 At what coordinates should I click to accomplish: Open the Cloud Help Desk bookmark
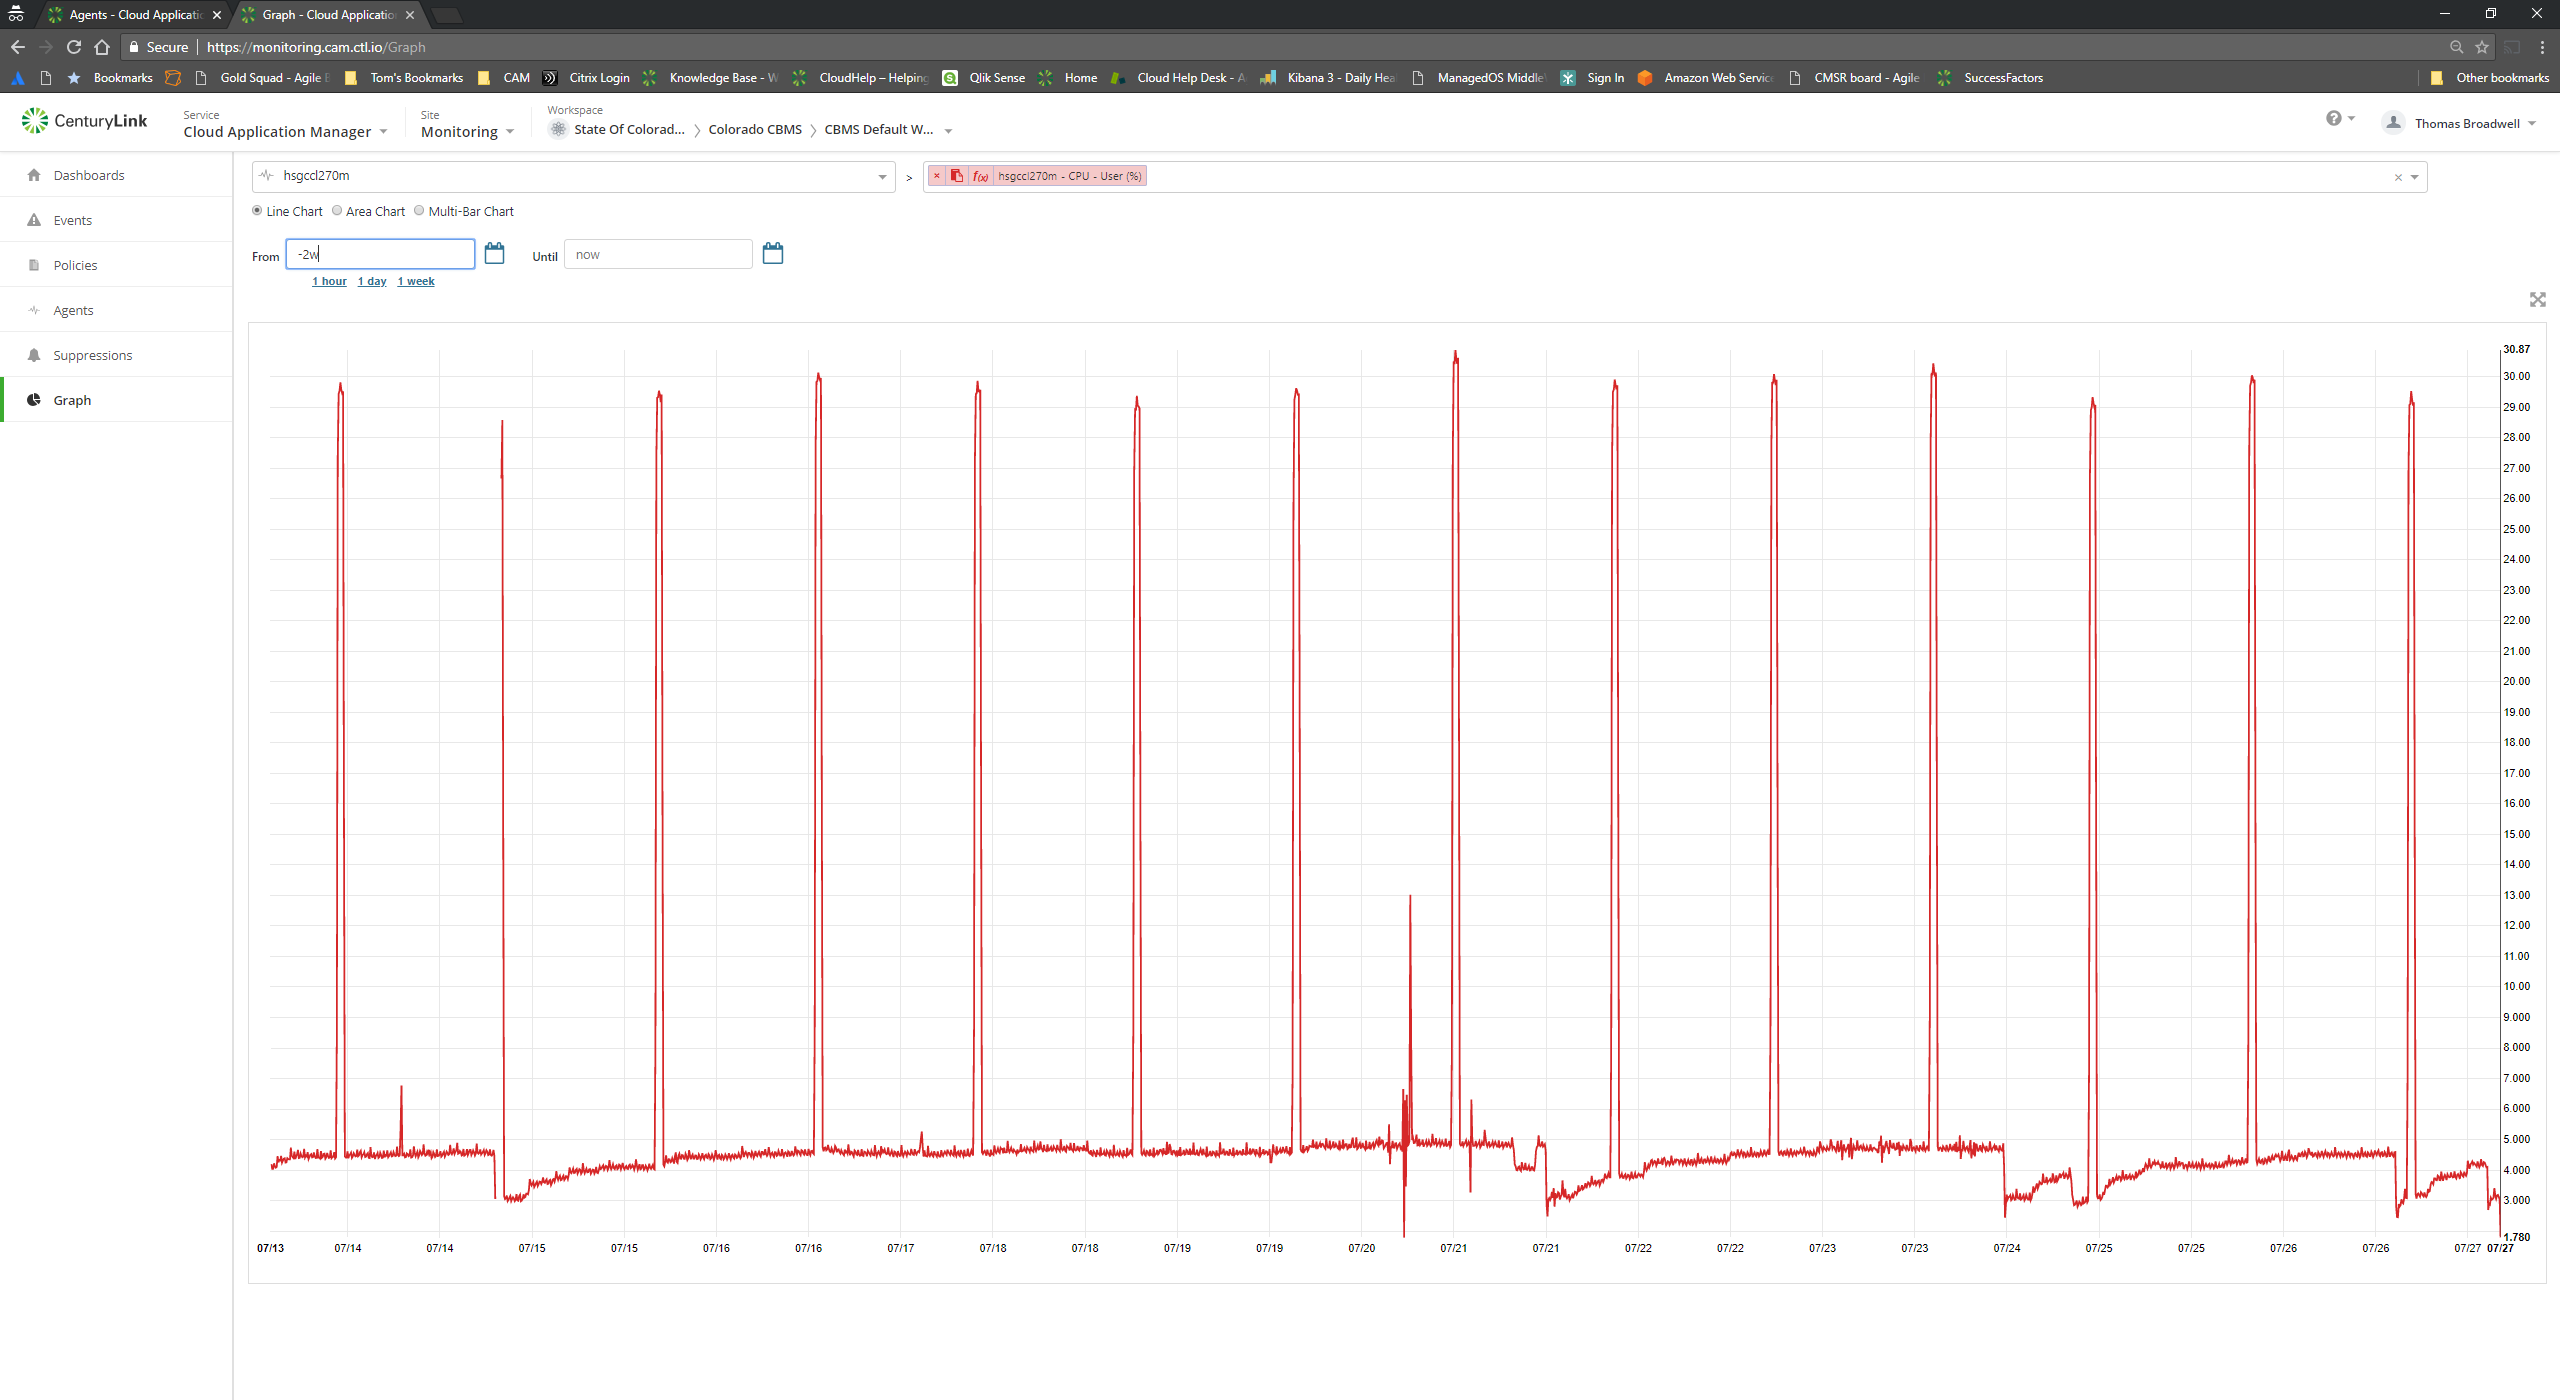(1179, 78)
